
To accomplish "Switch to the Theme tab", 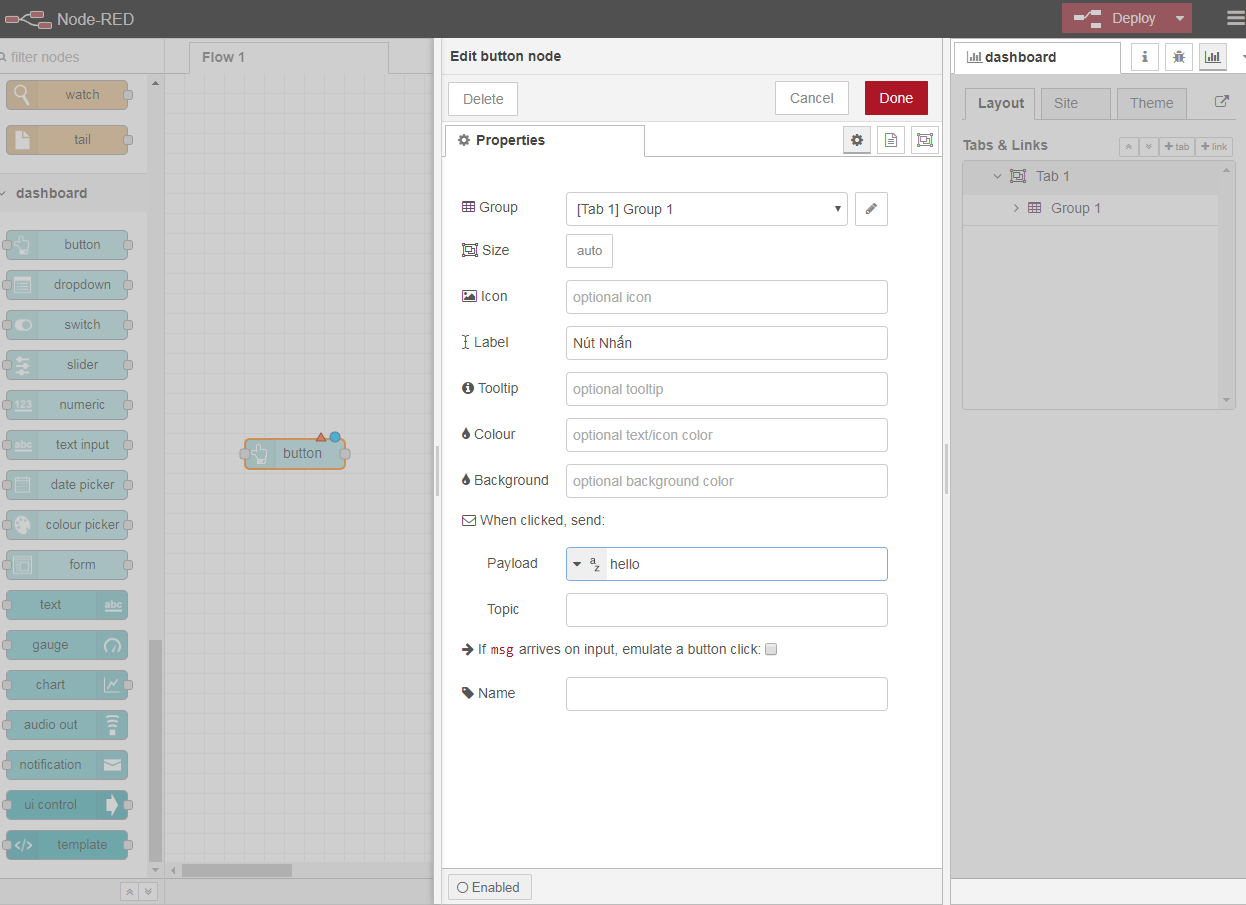I will (x=1151, y=103).
